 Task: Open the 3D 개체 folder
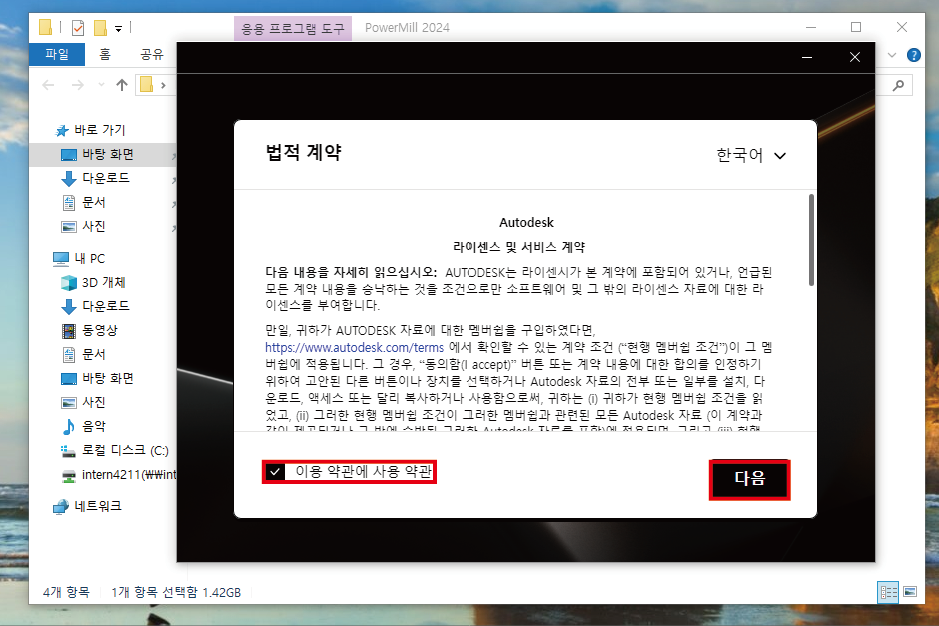pos(93,283)
